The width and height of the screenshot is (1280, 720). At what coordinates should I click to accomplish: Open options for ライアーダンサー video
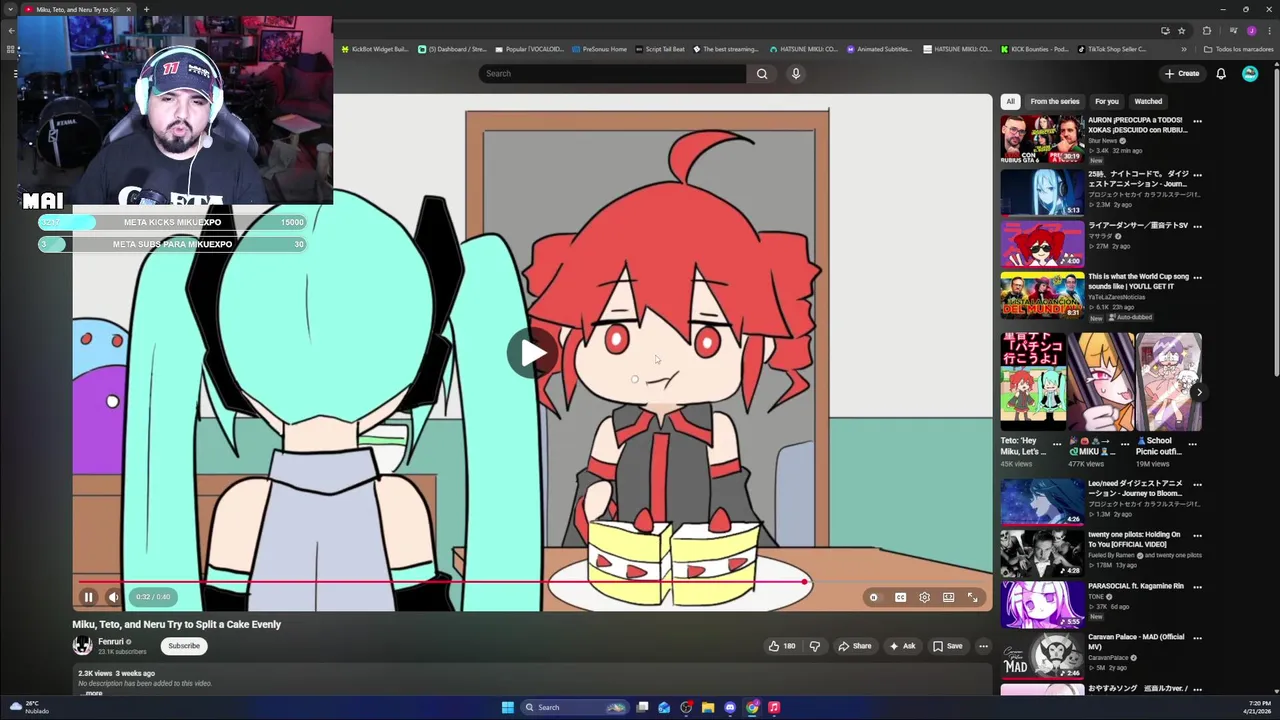pyautogui.click(x=1197, y=226)
